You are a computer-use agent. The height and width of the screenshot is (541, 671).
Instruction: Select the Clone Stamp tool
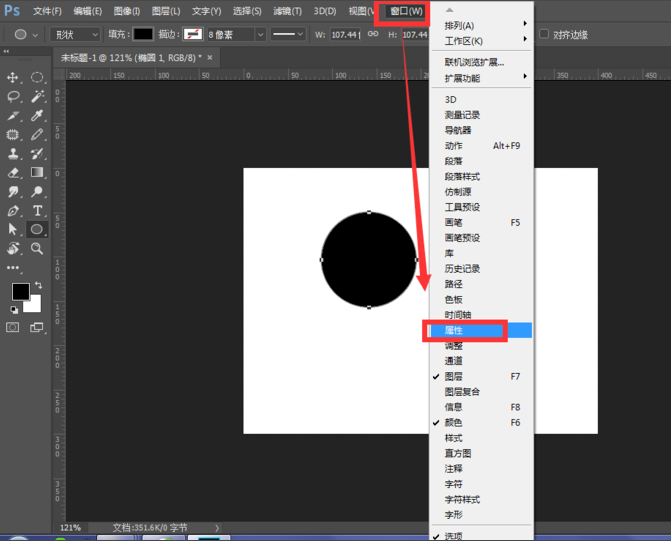click(x=13, y=154)
